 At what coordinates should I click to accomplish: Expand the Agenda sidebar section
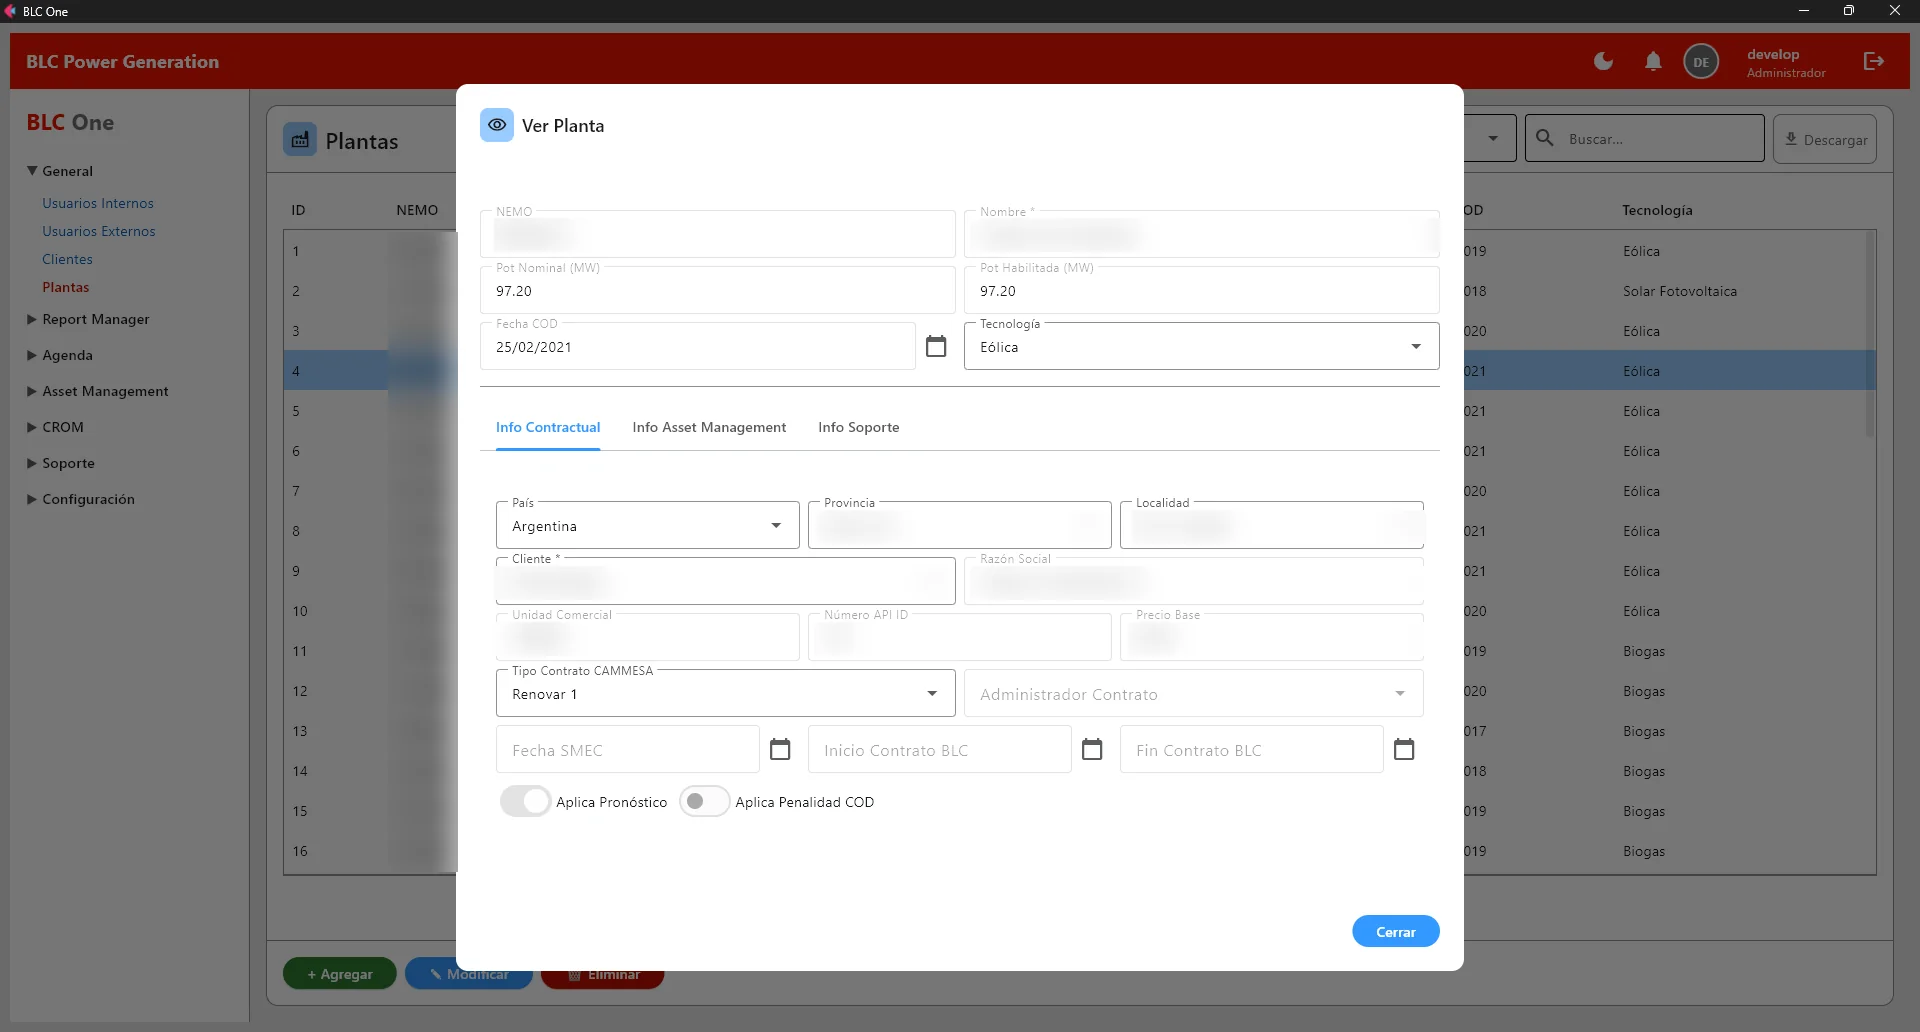pyautogui.click(x=59, y=355)
